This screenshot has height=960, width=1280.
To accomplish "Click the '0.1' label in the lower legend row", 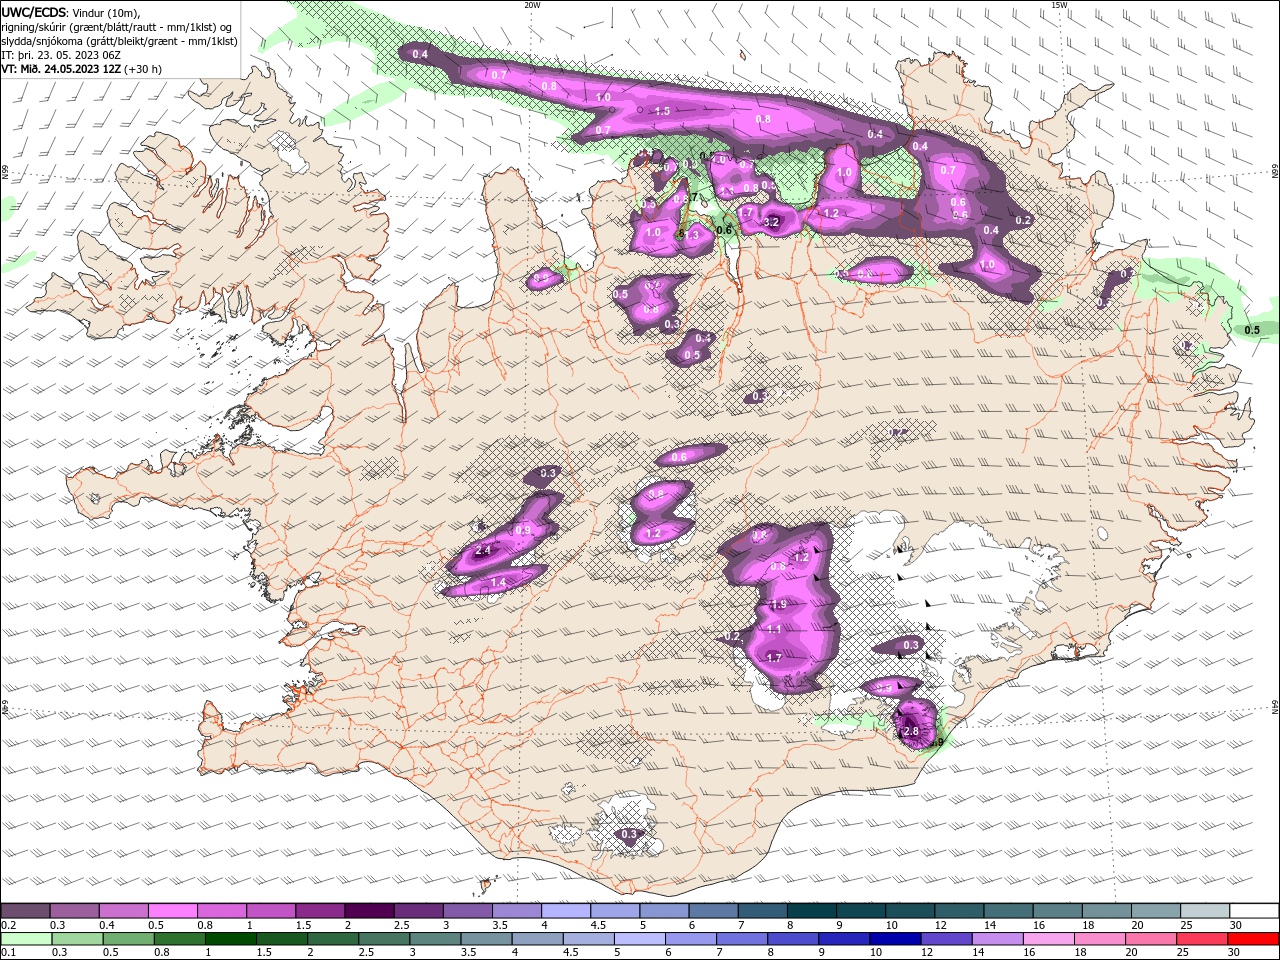I will coord(8,952).
